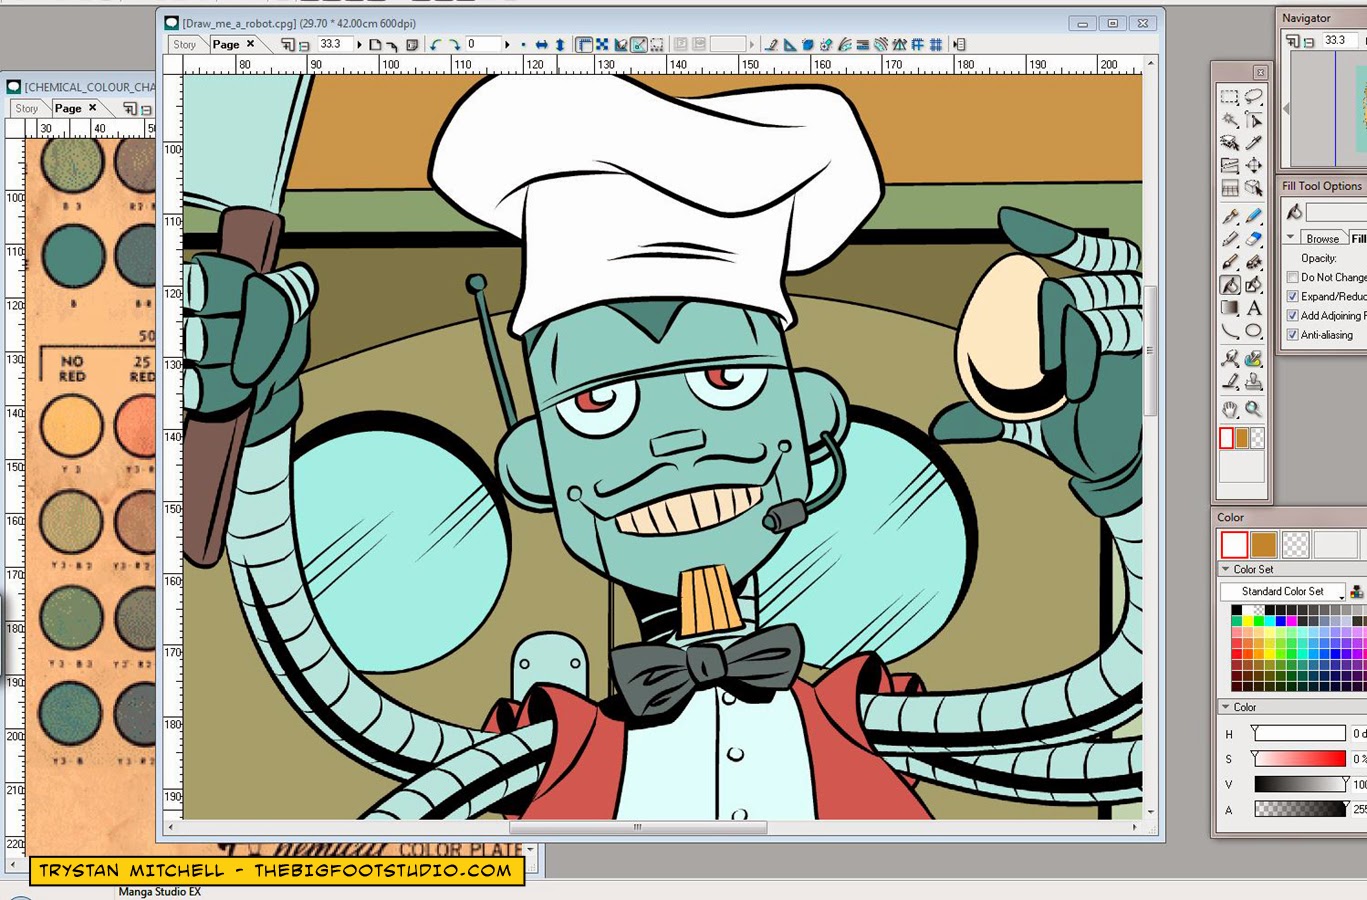This screenshot has height=900, width=1367.
Task: Collapse the Color HSV section
Action: [1226, 707]
